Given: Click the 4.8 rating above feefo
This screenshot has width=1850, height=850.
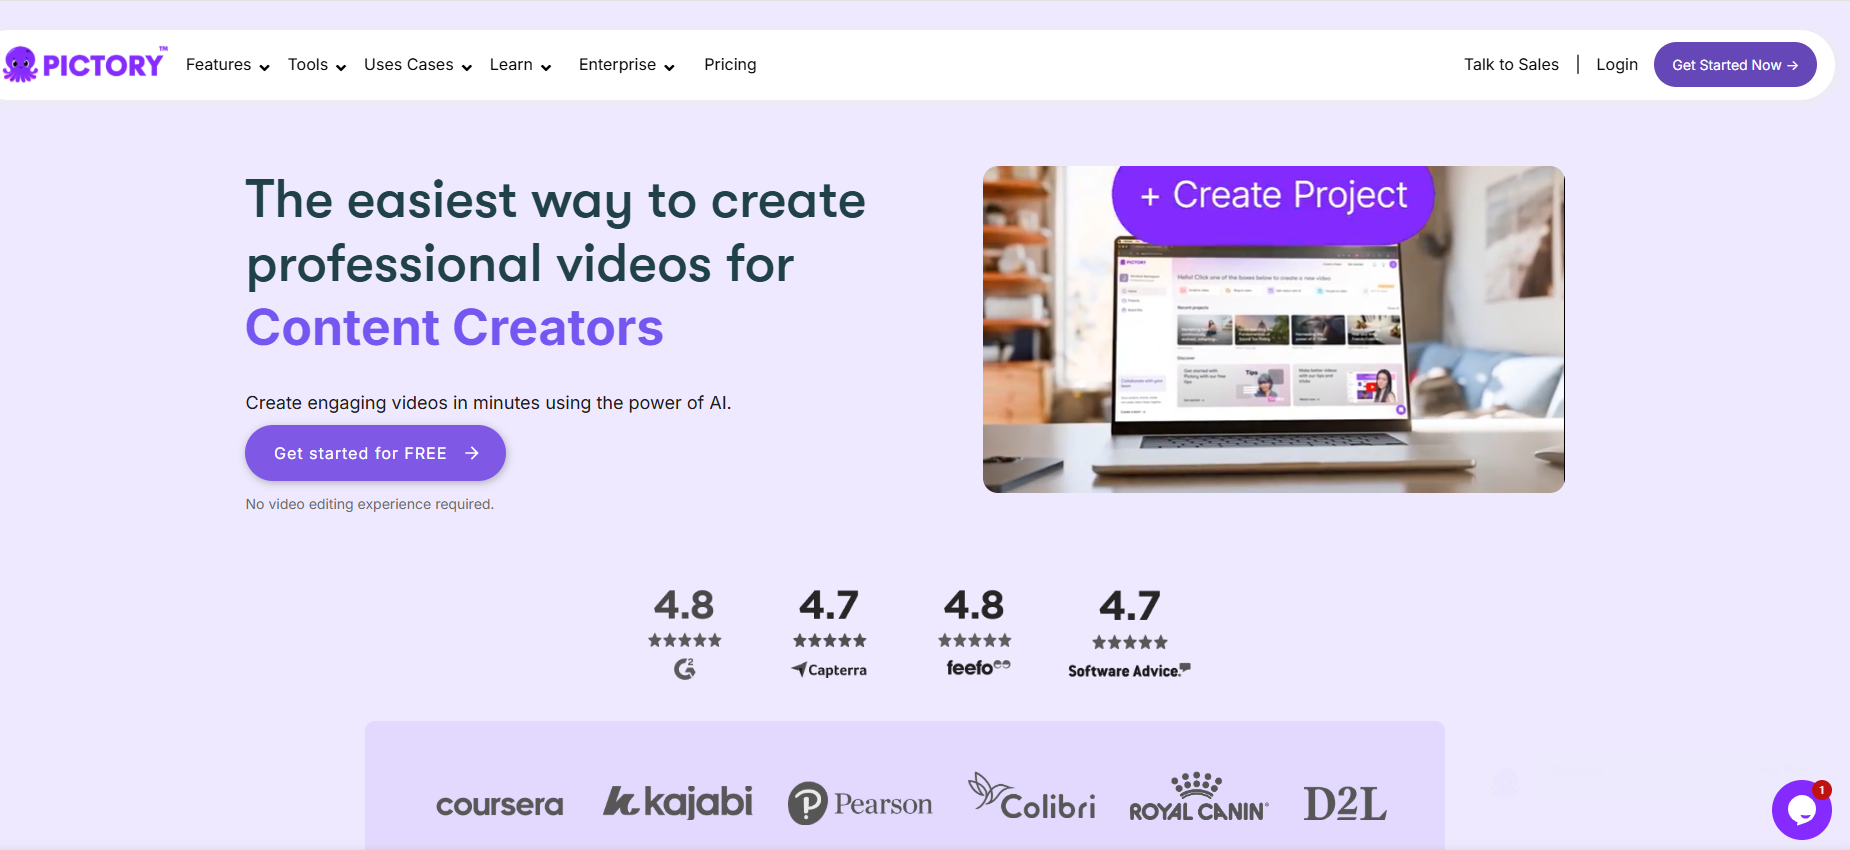Looking at the screenshot, I should coord(974,605).
